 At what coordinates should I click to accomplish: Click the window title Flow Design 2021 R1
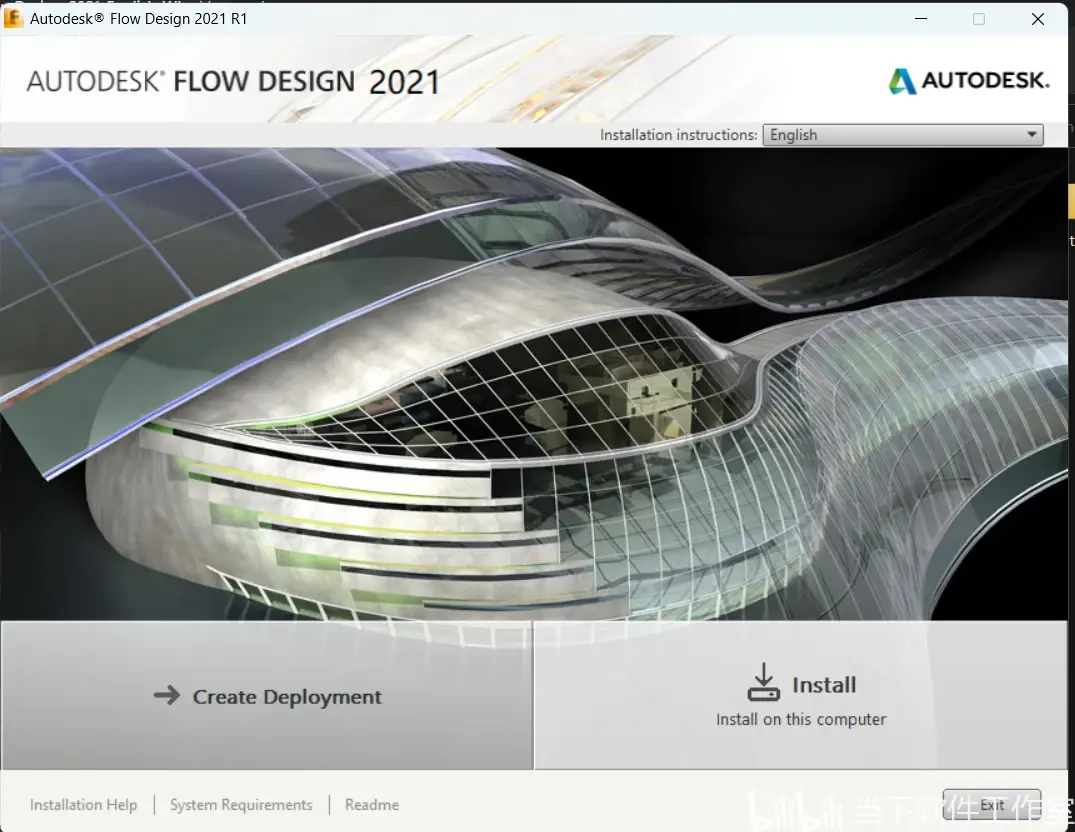pos(138,19)
